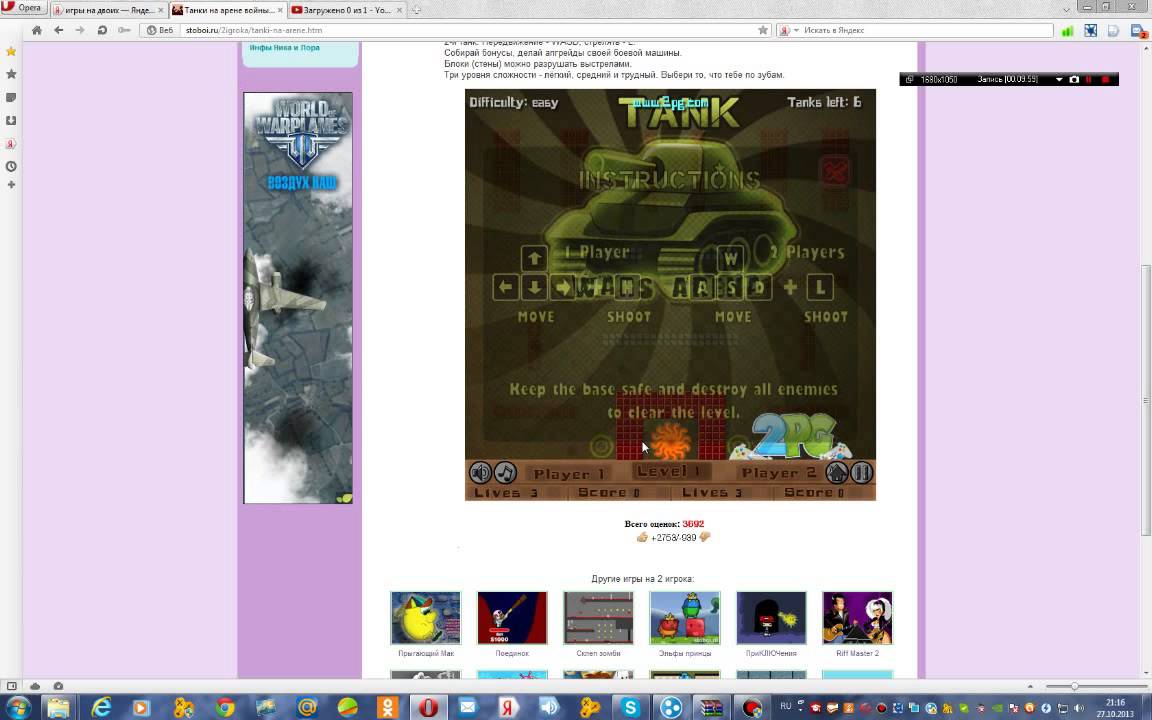The image size is (1152, 720).
Task: Open Odnoklassniki from the taskbar
Action: pyautogui.click(x=386, y=708)
